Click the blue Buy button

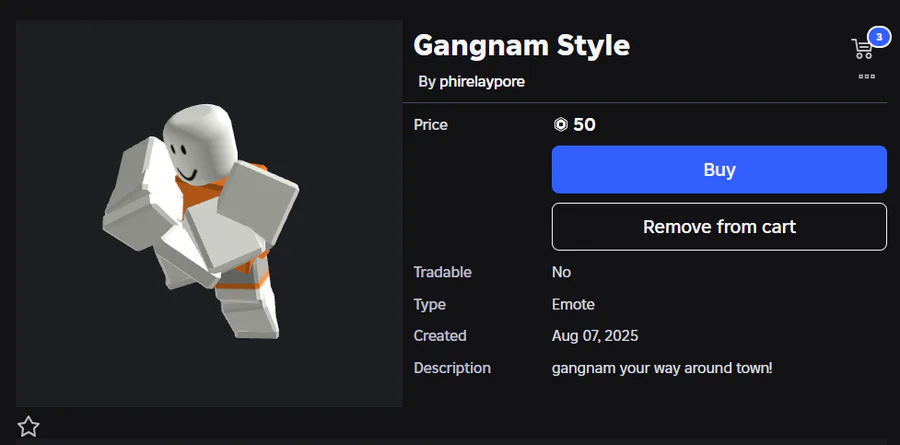[x=719, y=169]
